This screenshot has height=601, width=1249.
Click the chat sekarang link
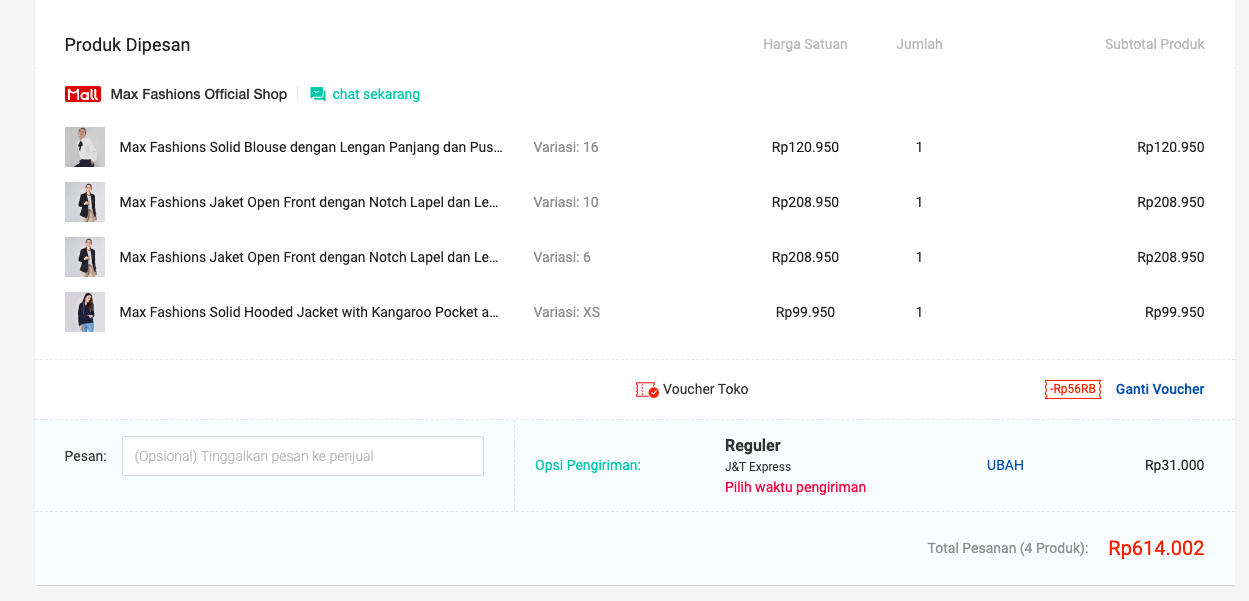point(376,94)
